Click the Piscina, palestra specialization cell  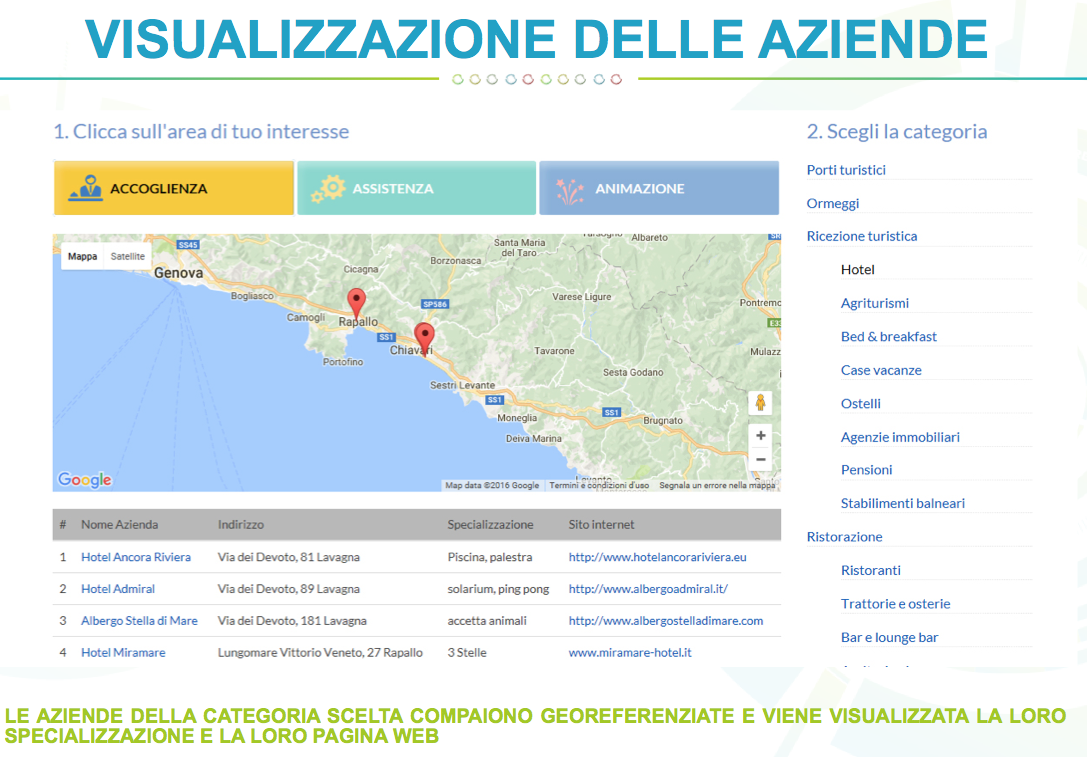[x=489, y=557]
